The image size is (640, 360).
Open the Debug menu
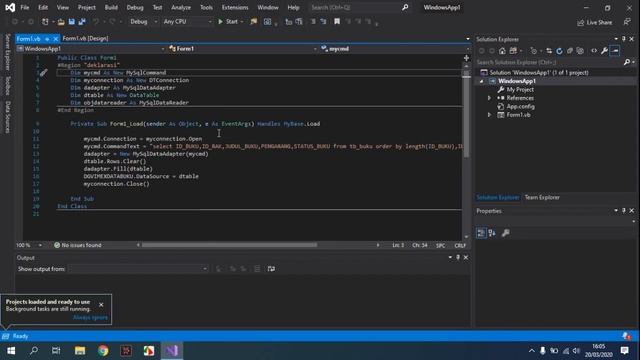click(135, 7)
